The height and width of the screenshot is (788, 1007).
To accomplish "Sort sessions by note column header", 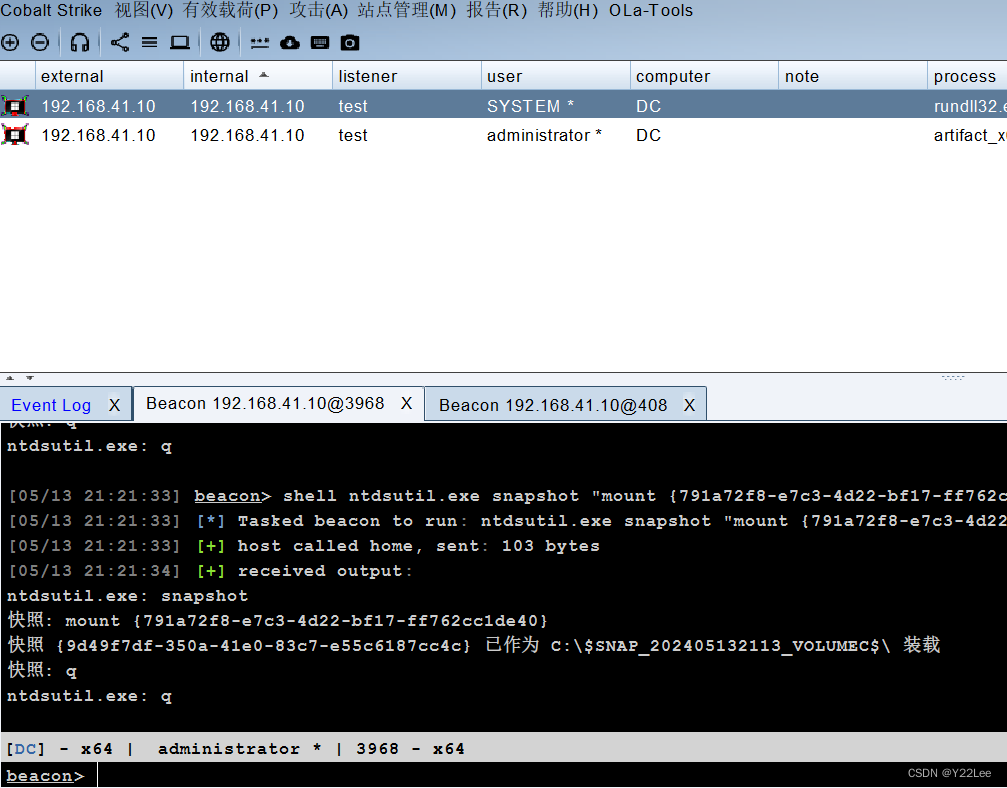I will click(853, 76).
